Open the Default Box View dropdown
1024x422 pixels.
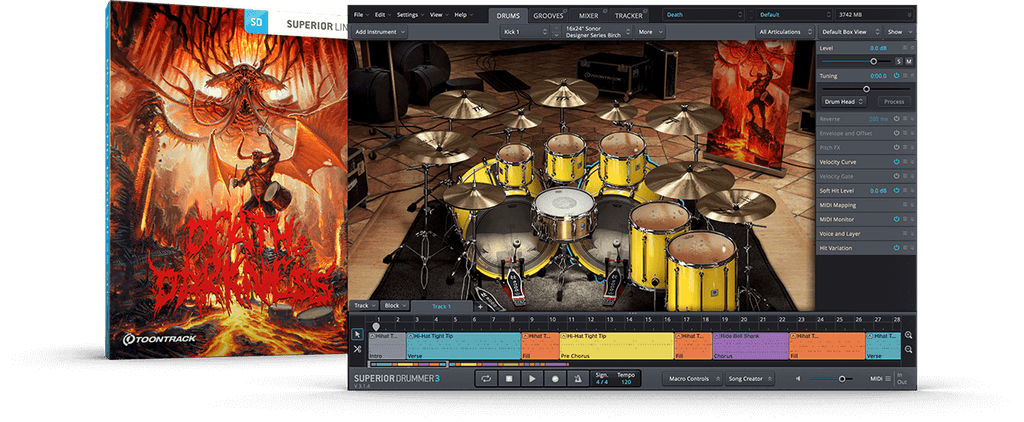849,31
